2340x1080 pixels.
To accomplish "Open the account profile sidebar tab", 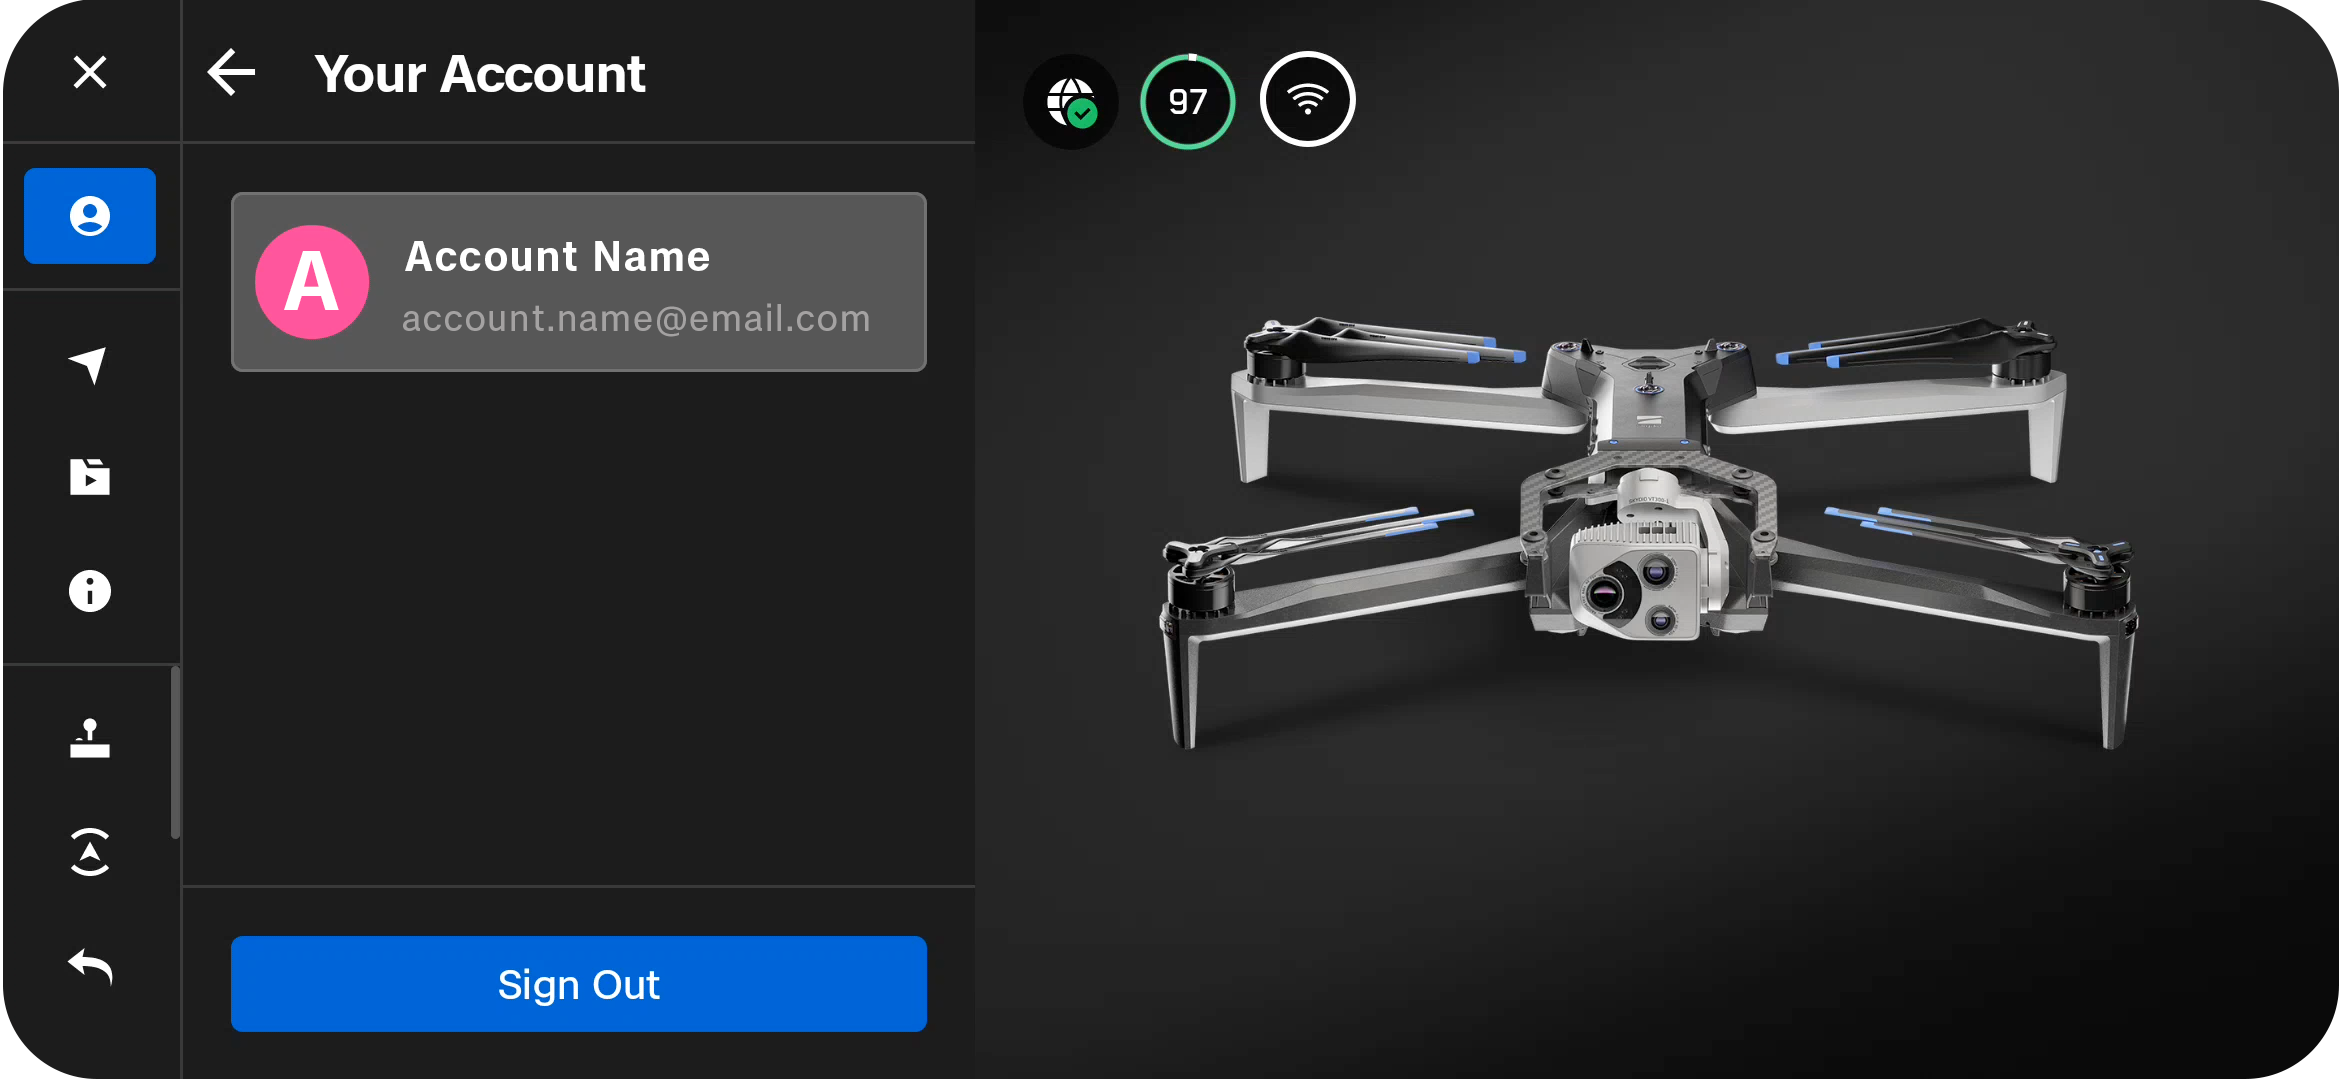I will [90, 216].
